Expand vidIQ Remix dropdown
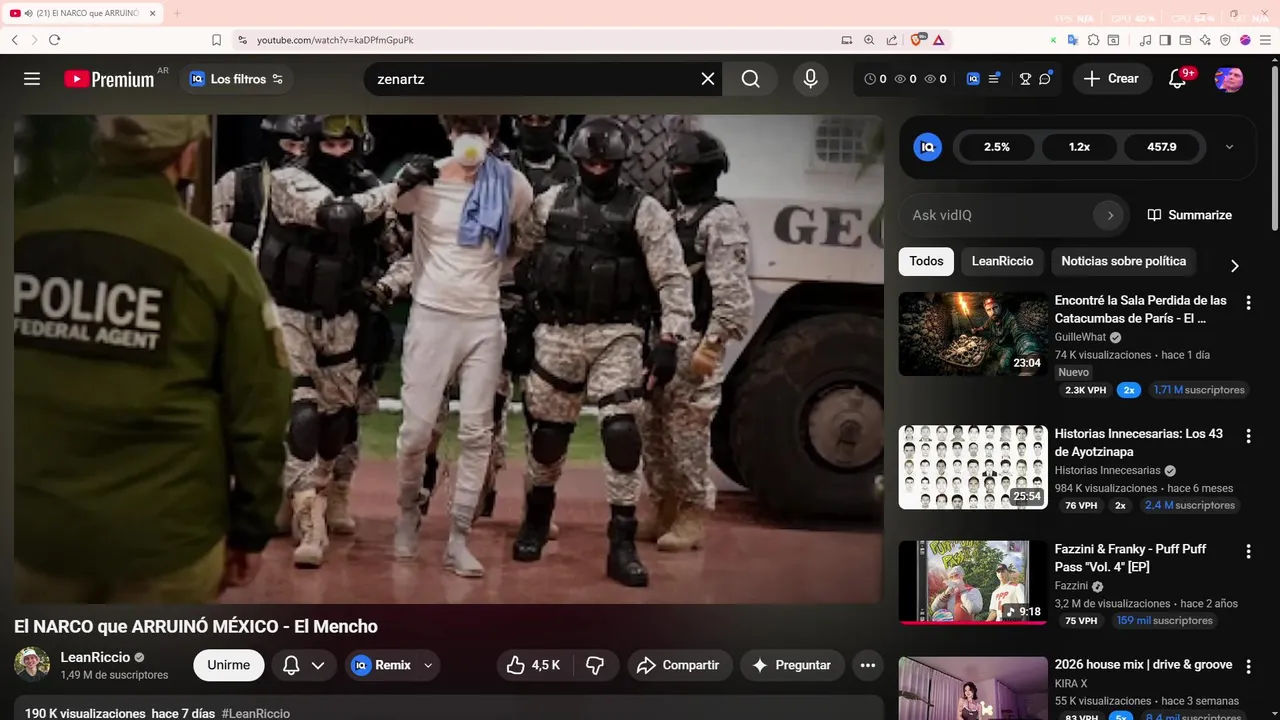The height and width of the screenshot is (720, 1280). click(428, 665)
